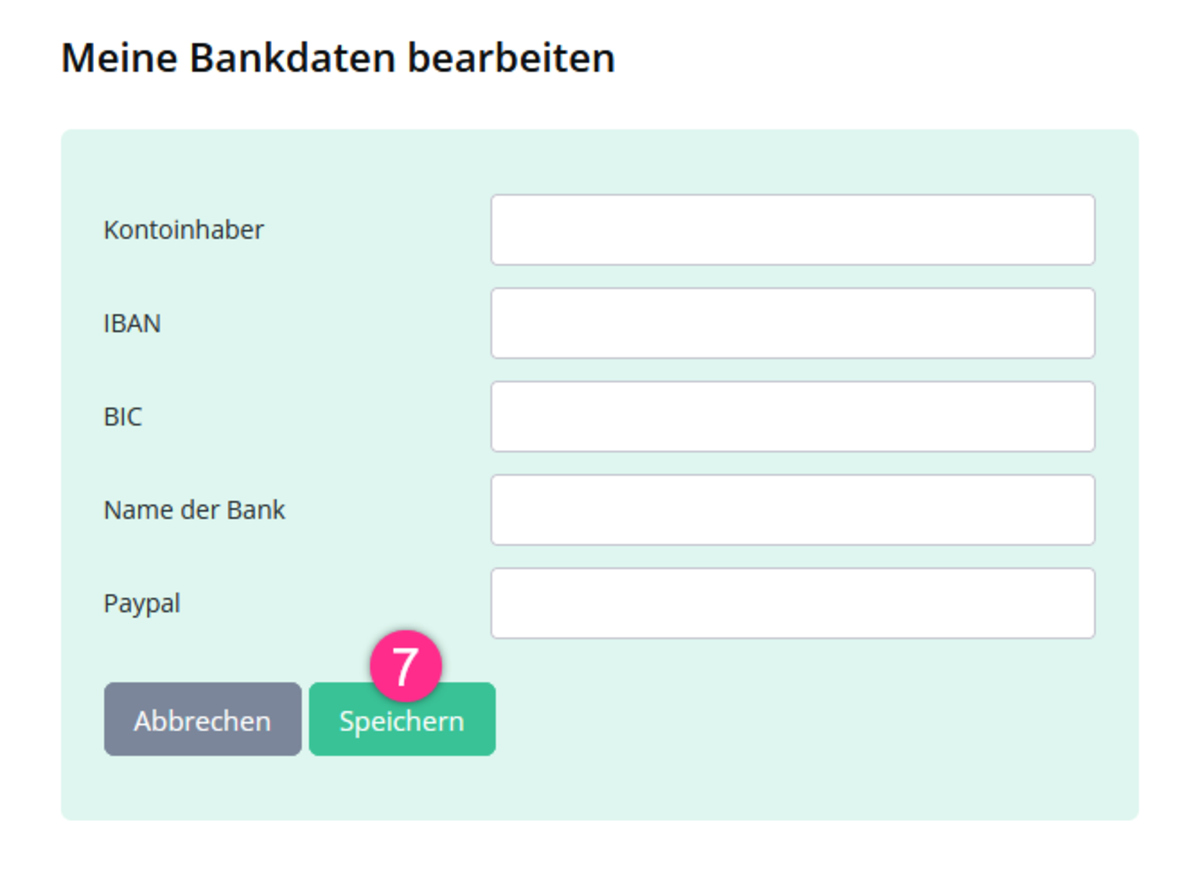Click the word "Meine" in the title
The width and height of the screenshot is (1200, 878).
tap(119, 58)
